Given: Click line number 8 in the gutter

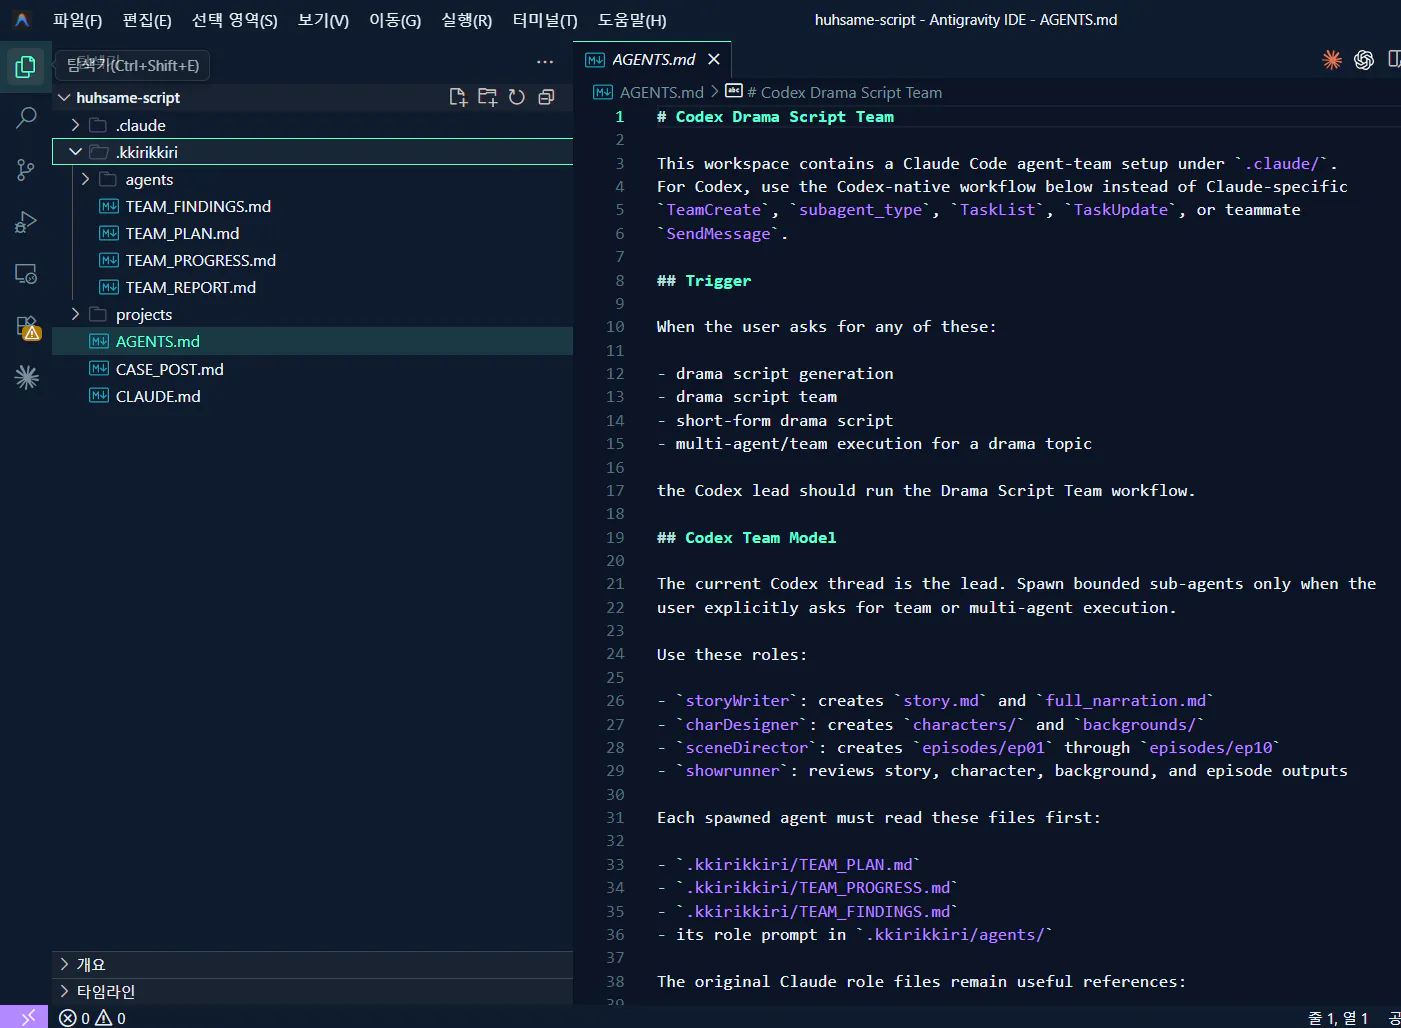Looking at the screenshot, I should pyautogui.click(x=620, y=281).
